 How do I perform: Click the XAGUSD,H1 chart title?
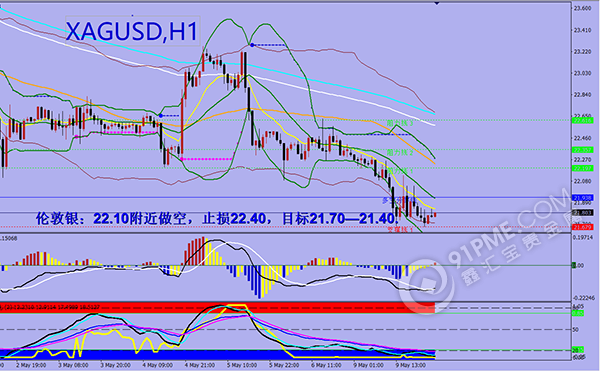pyautogui.click(x=132, y=31)
